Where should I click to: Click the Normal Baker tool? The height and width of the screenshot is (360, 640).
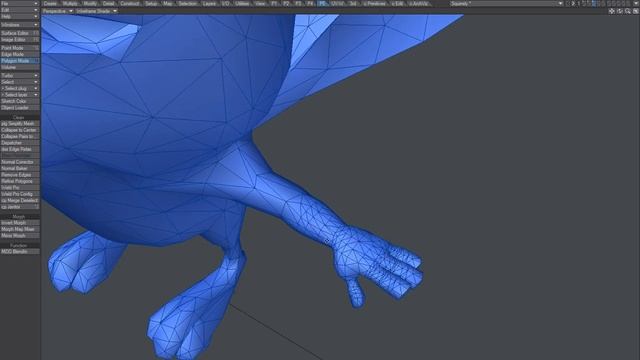20,168
